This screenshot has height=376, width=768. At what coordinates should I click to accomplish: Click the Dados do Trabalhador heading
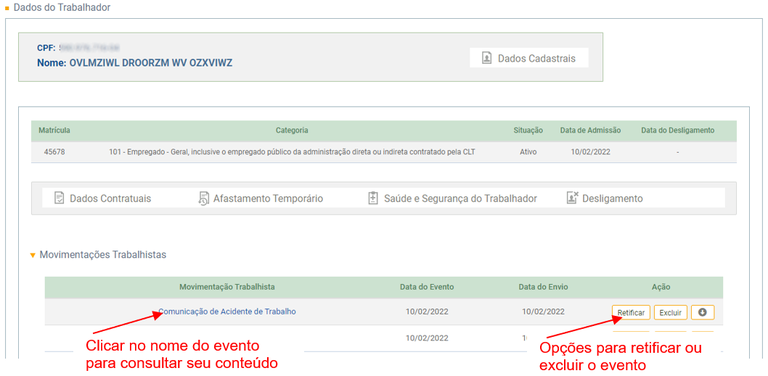coord(62,7)
